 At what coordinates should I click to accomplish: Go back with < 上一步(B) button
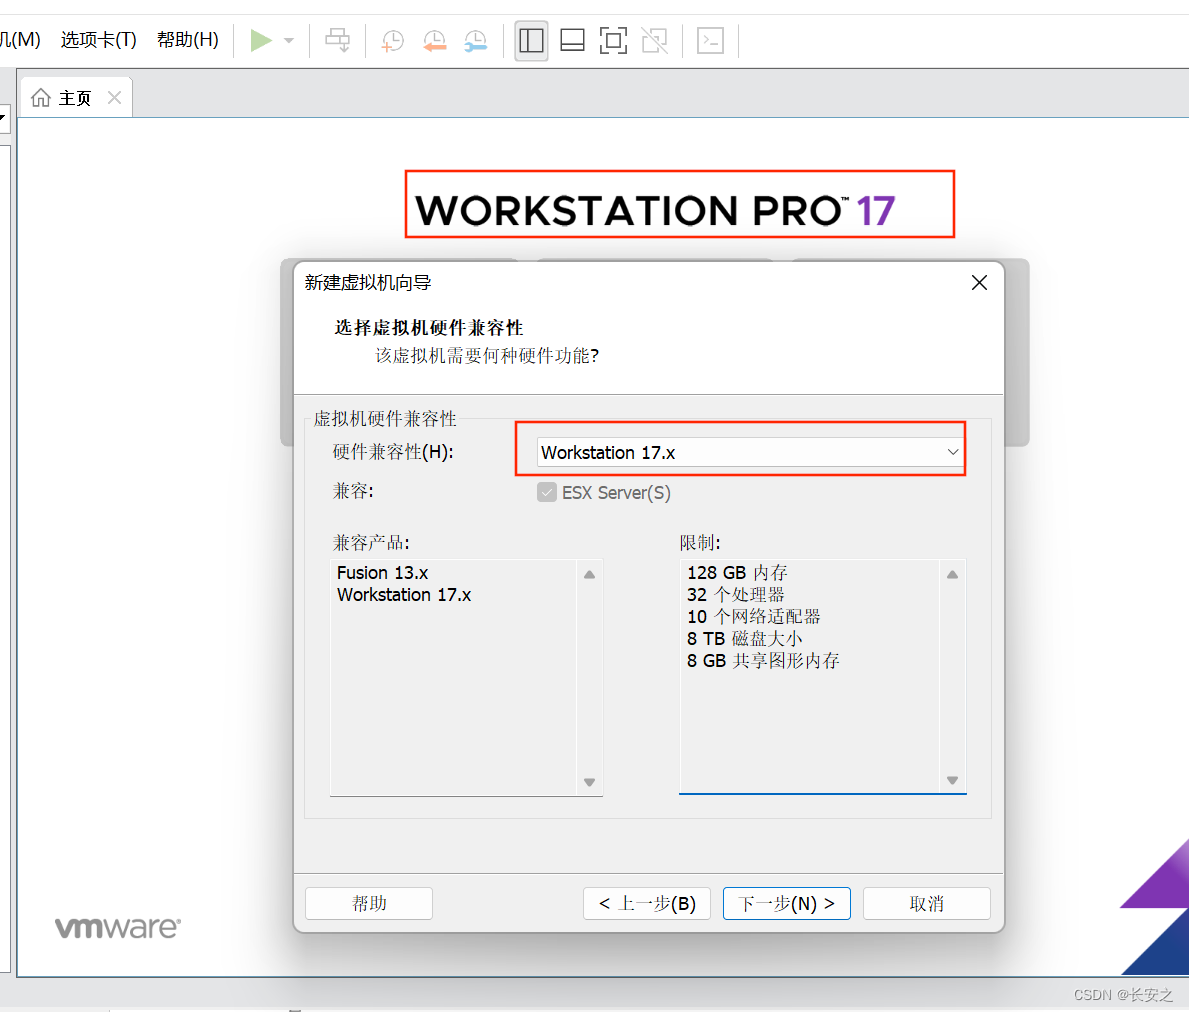[x=647, y=904]
